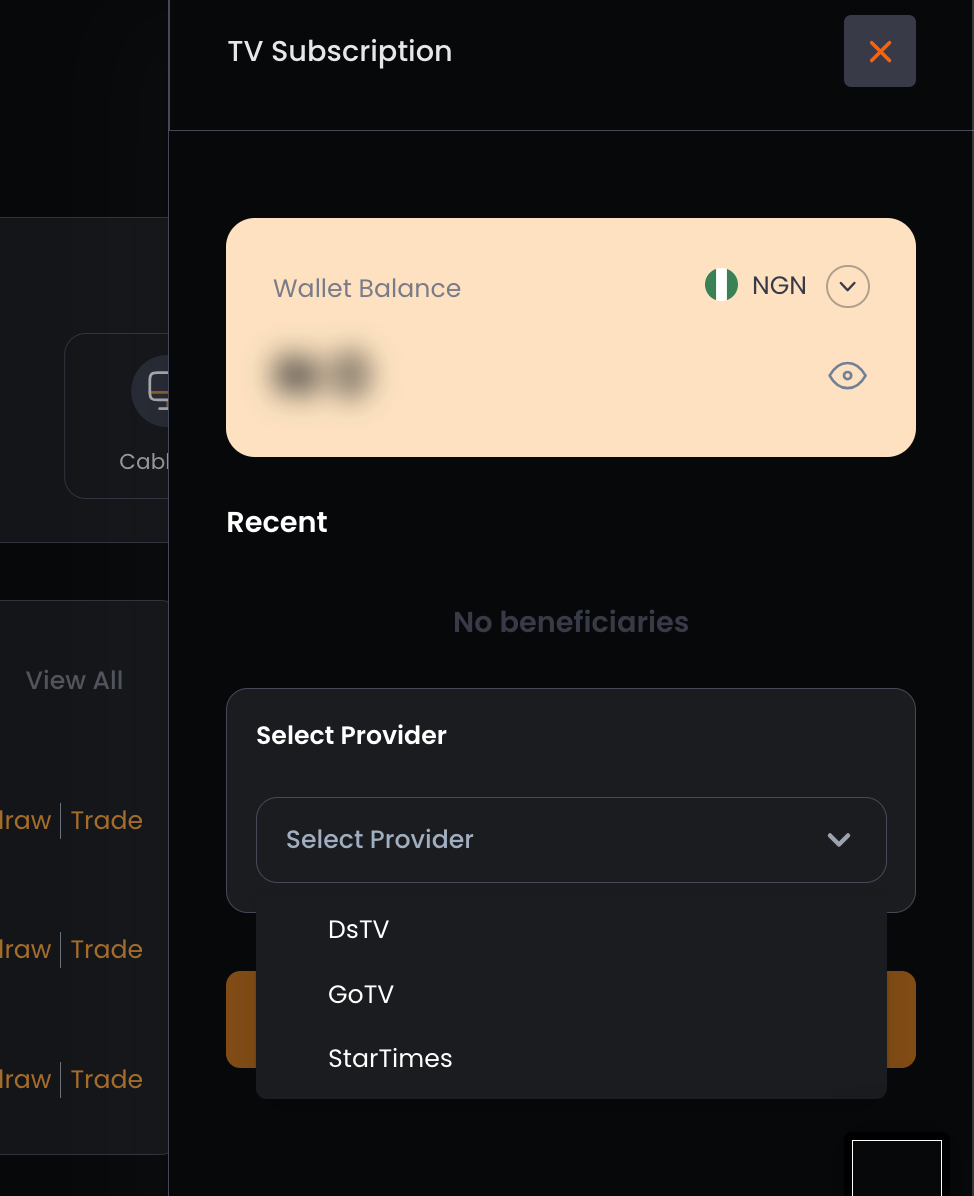Close the TV Subscription panel
This screenshot has height=1196, width=974.
click(879, 51)
